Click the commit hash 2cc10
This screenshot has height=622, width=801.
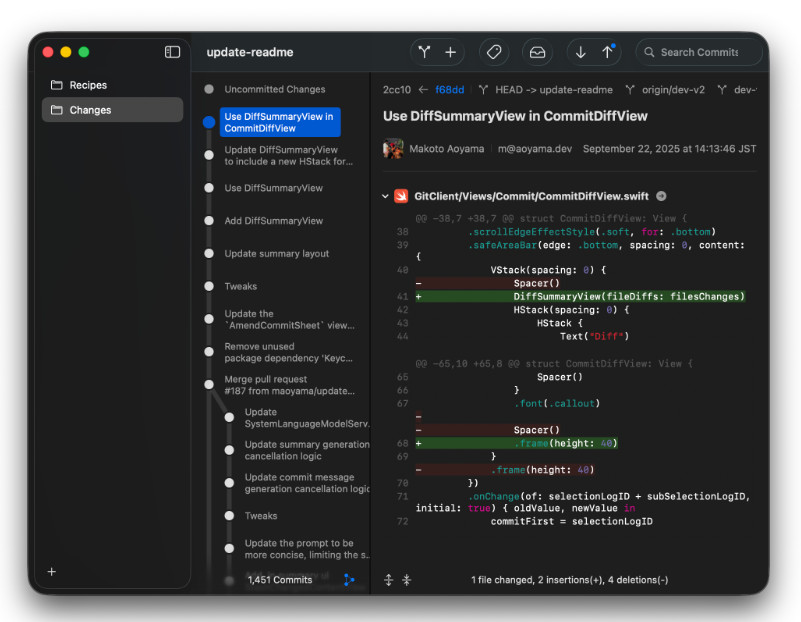(x=397, y=90)
